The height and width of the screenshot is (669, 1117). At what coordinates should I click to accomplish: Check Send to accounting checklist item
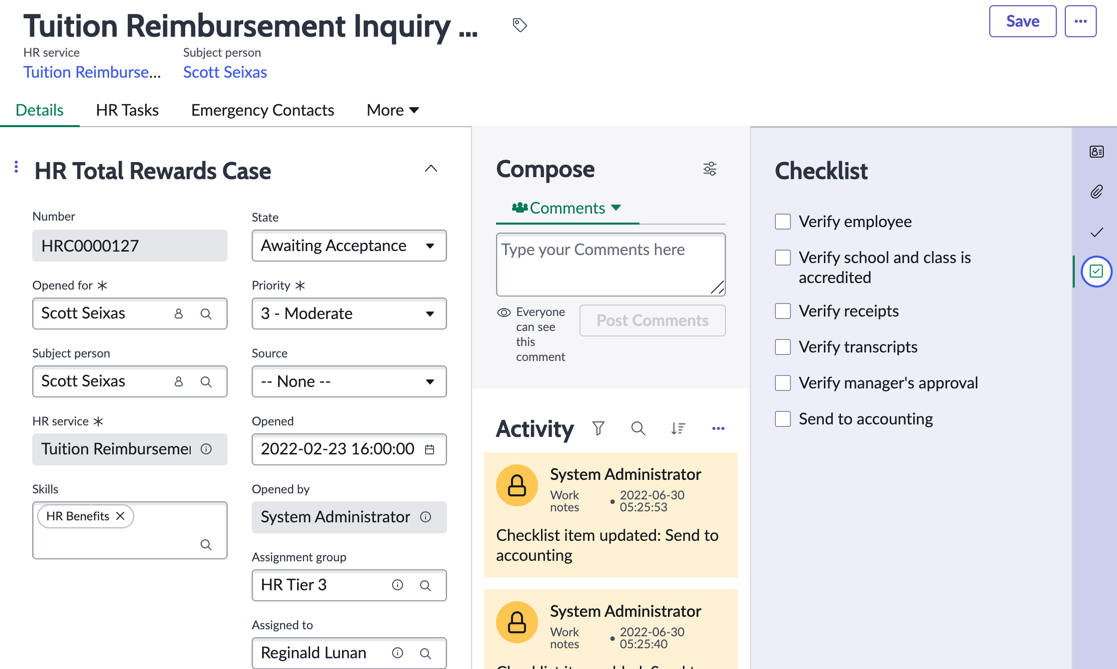click(x=783, y=419)
